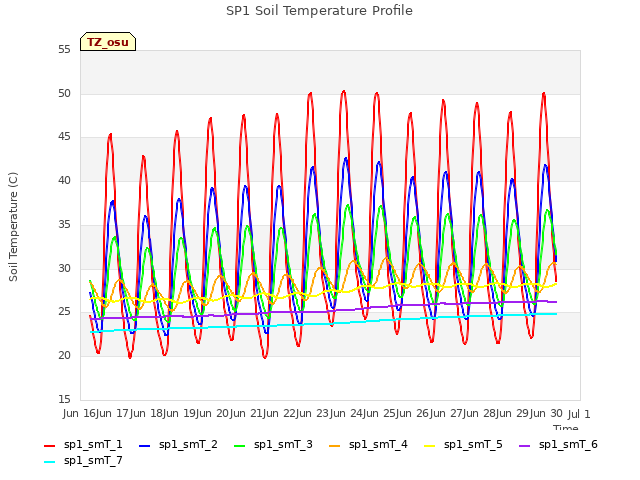Image resolution: width=640 pixels, height=480 pixels.
Task: Click the Soil Temperature (C) axis label
Action: tap(13, 227)
